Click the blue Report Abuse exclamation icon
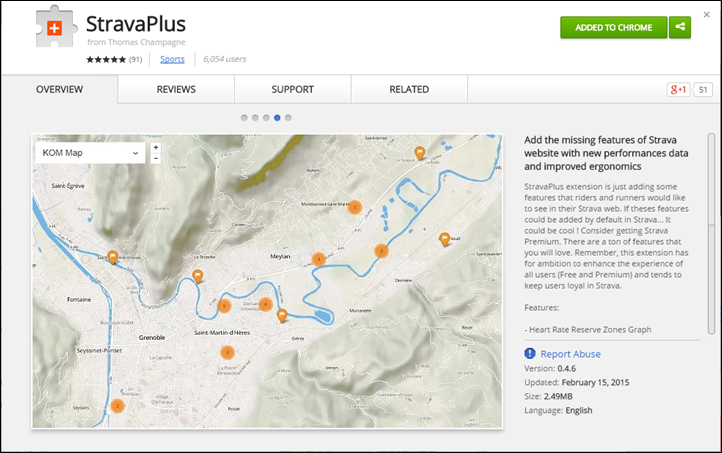This screenshot has height=453, width=722. click(530, 353)
